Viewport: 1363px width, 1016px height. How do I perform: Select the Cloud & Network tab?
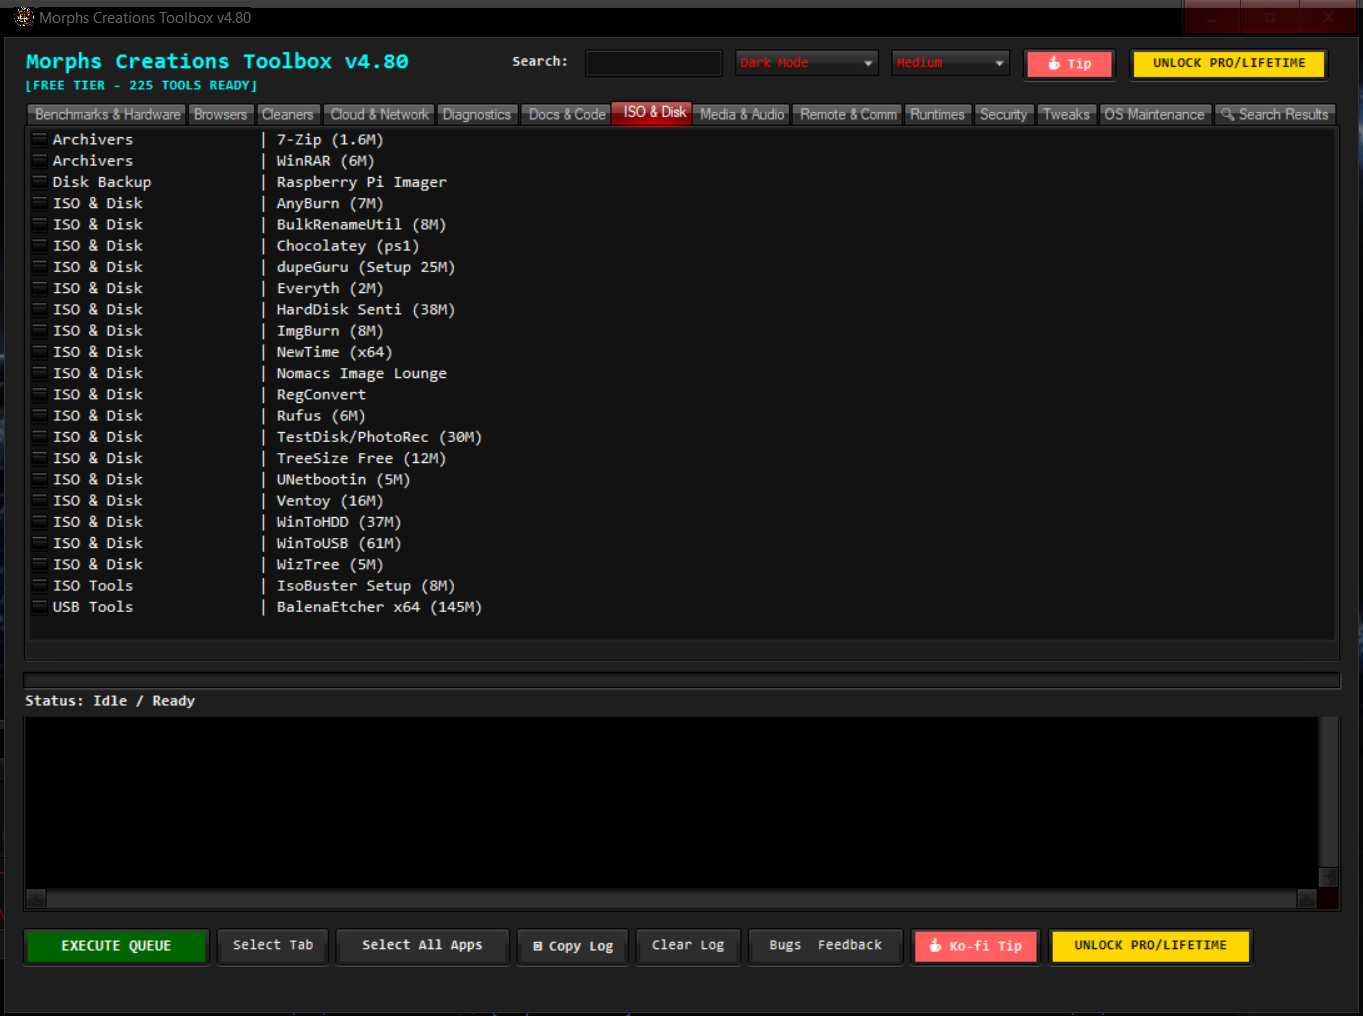point(380,115)
